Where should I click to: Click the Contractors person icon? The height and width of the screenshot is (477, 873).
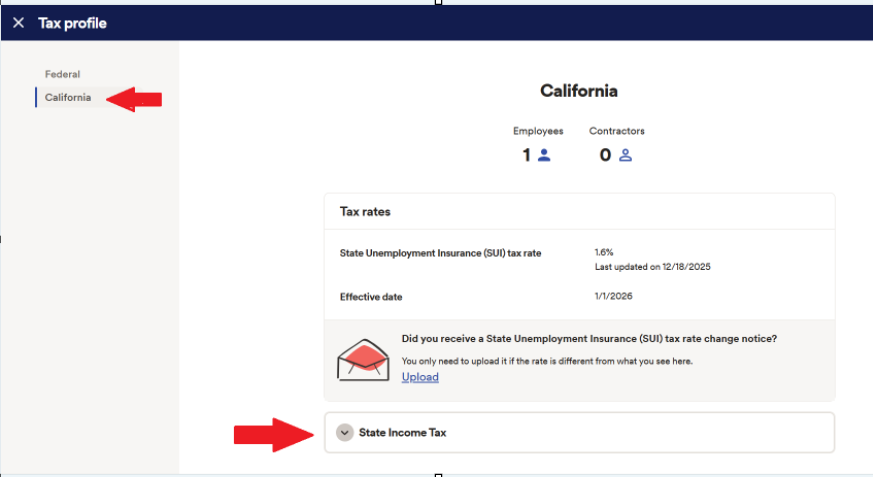(x=626, y=155)
